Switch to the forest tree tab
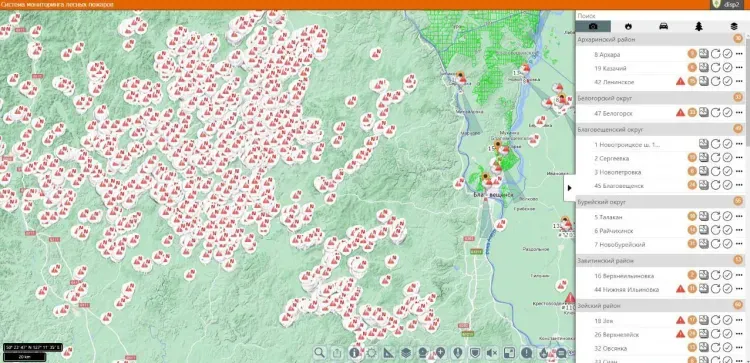The height and width of the screenshot is (363, 750). 699,26
